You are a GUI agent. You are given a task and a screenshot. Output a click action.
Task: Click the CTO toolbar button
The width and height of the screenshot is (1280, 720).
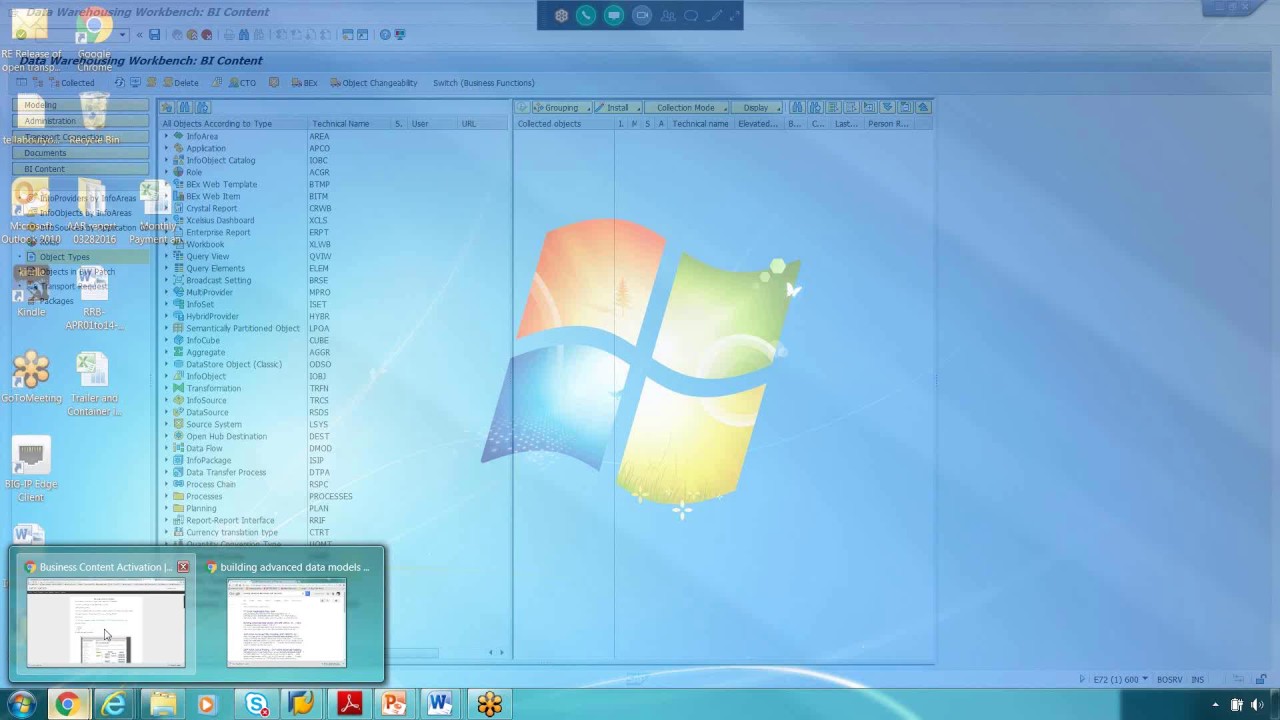[x=242, y=83]
